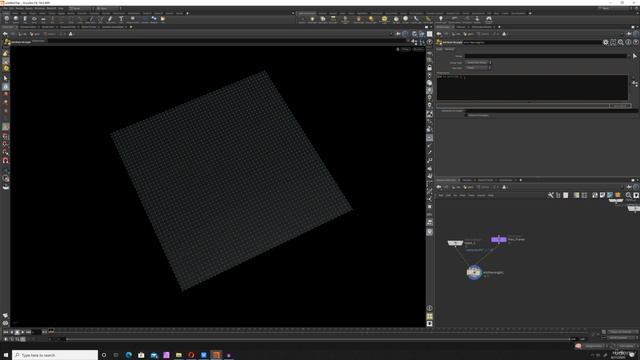Select the Gamepad Camera shelf tool

[489, 19]
